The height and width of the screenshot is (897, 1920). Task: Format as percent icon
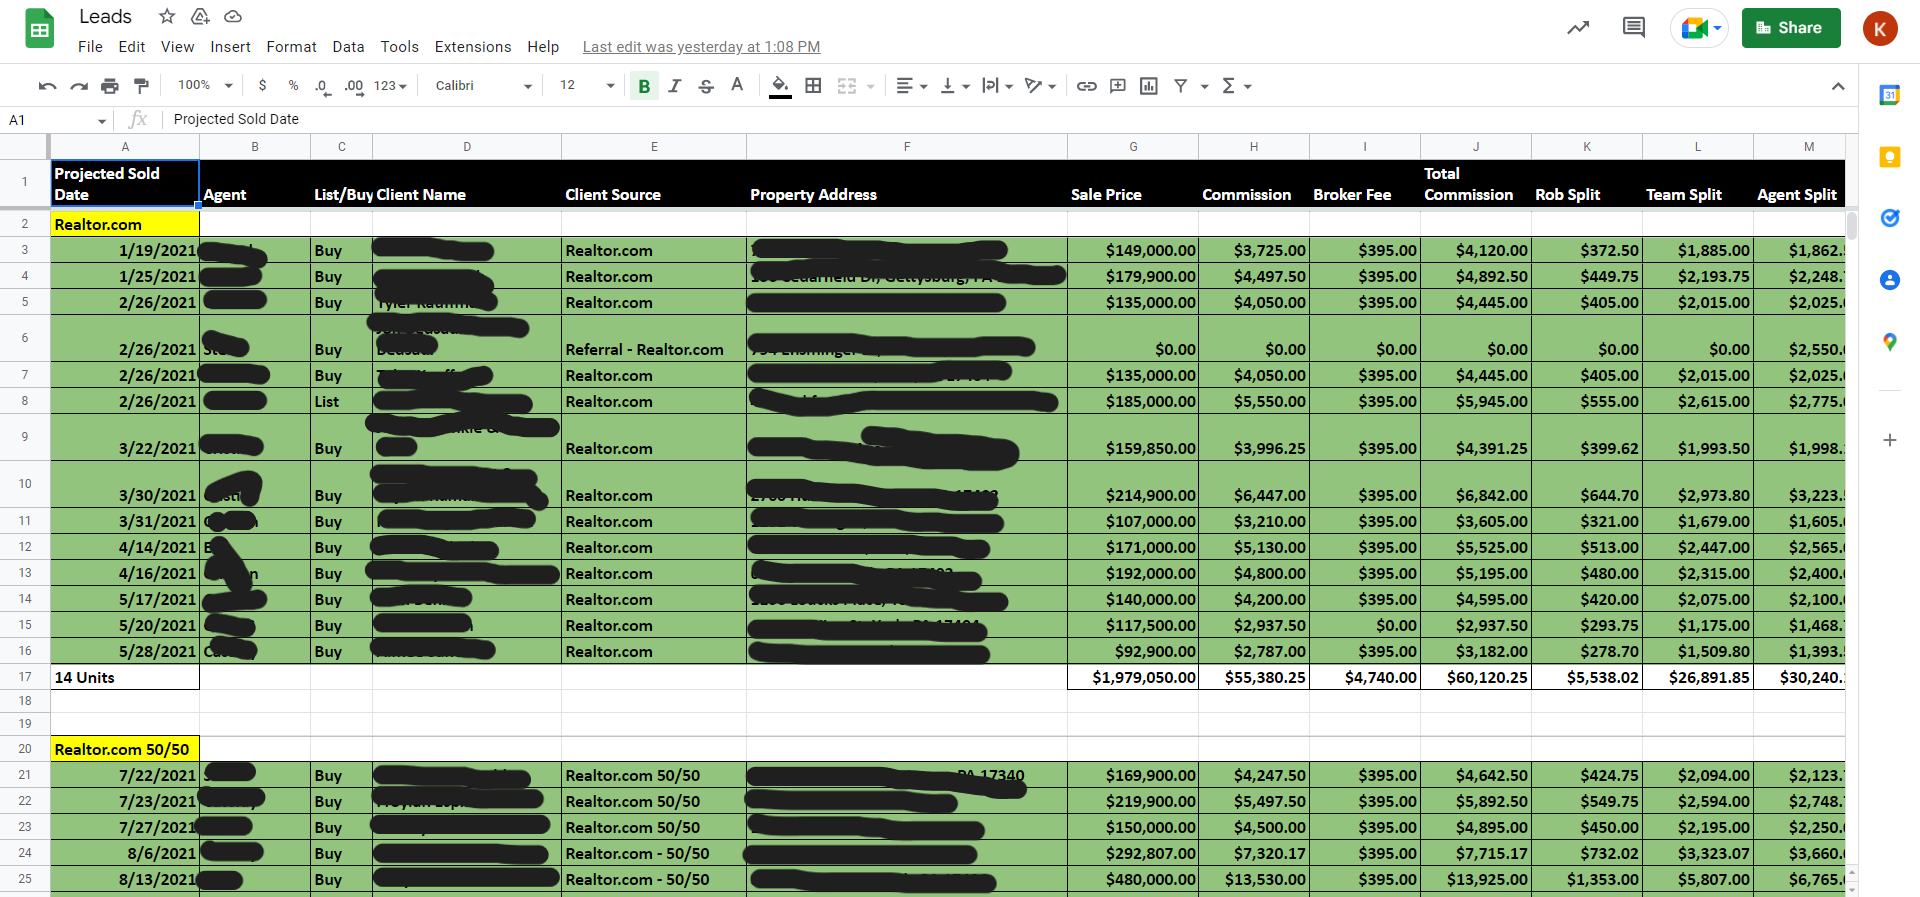(x=293, y=86)
